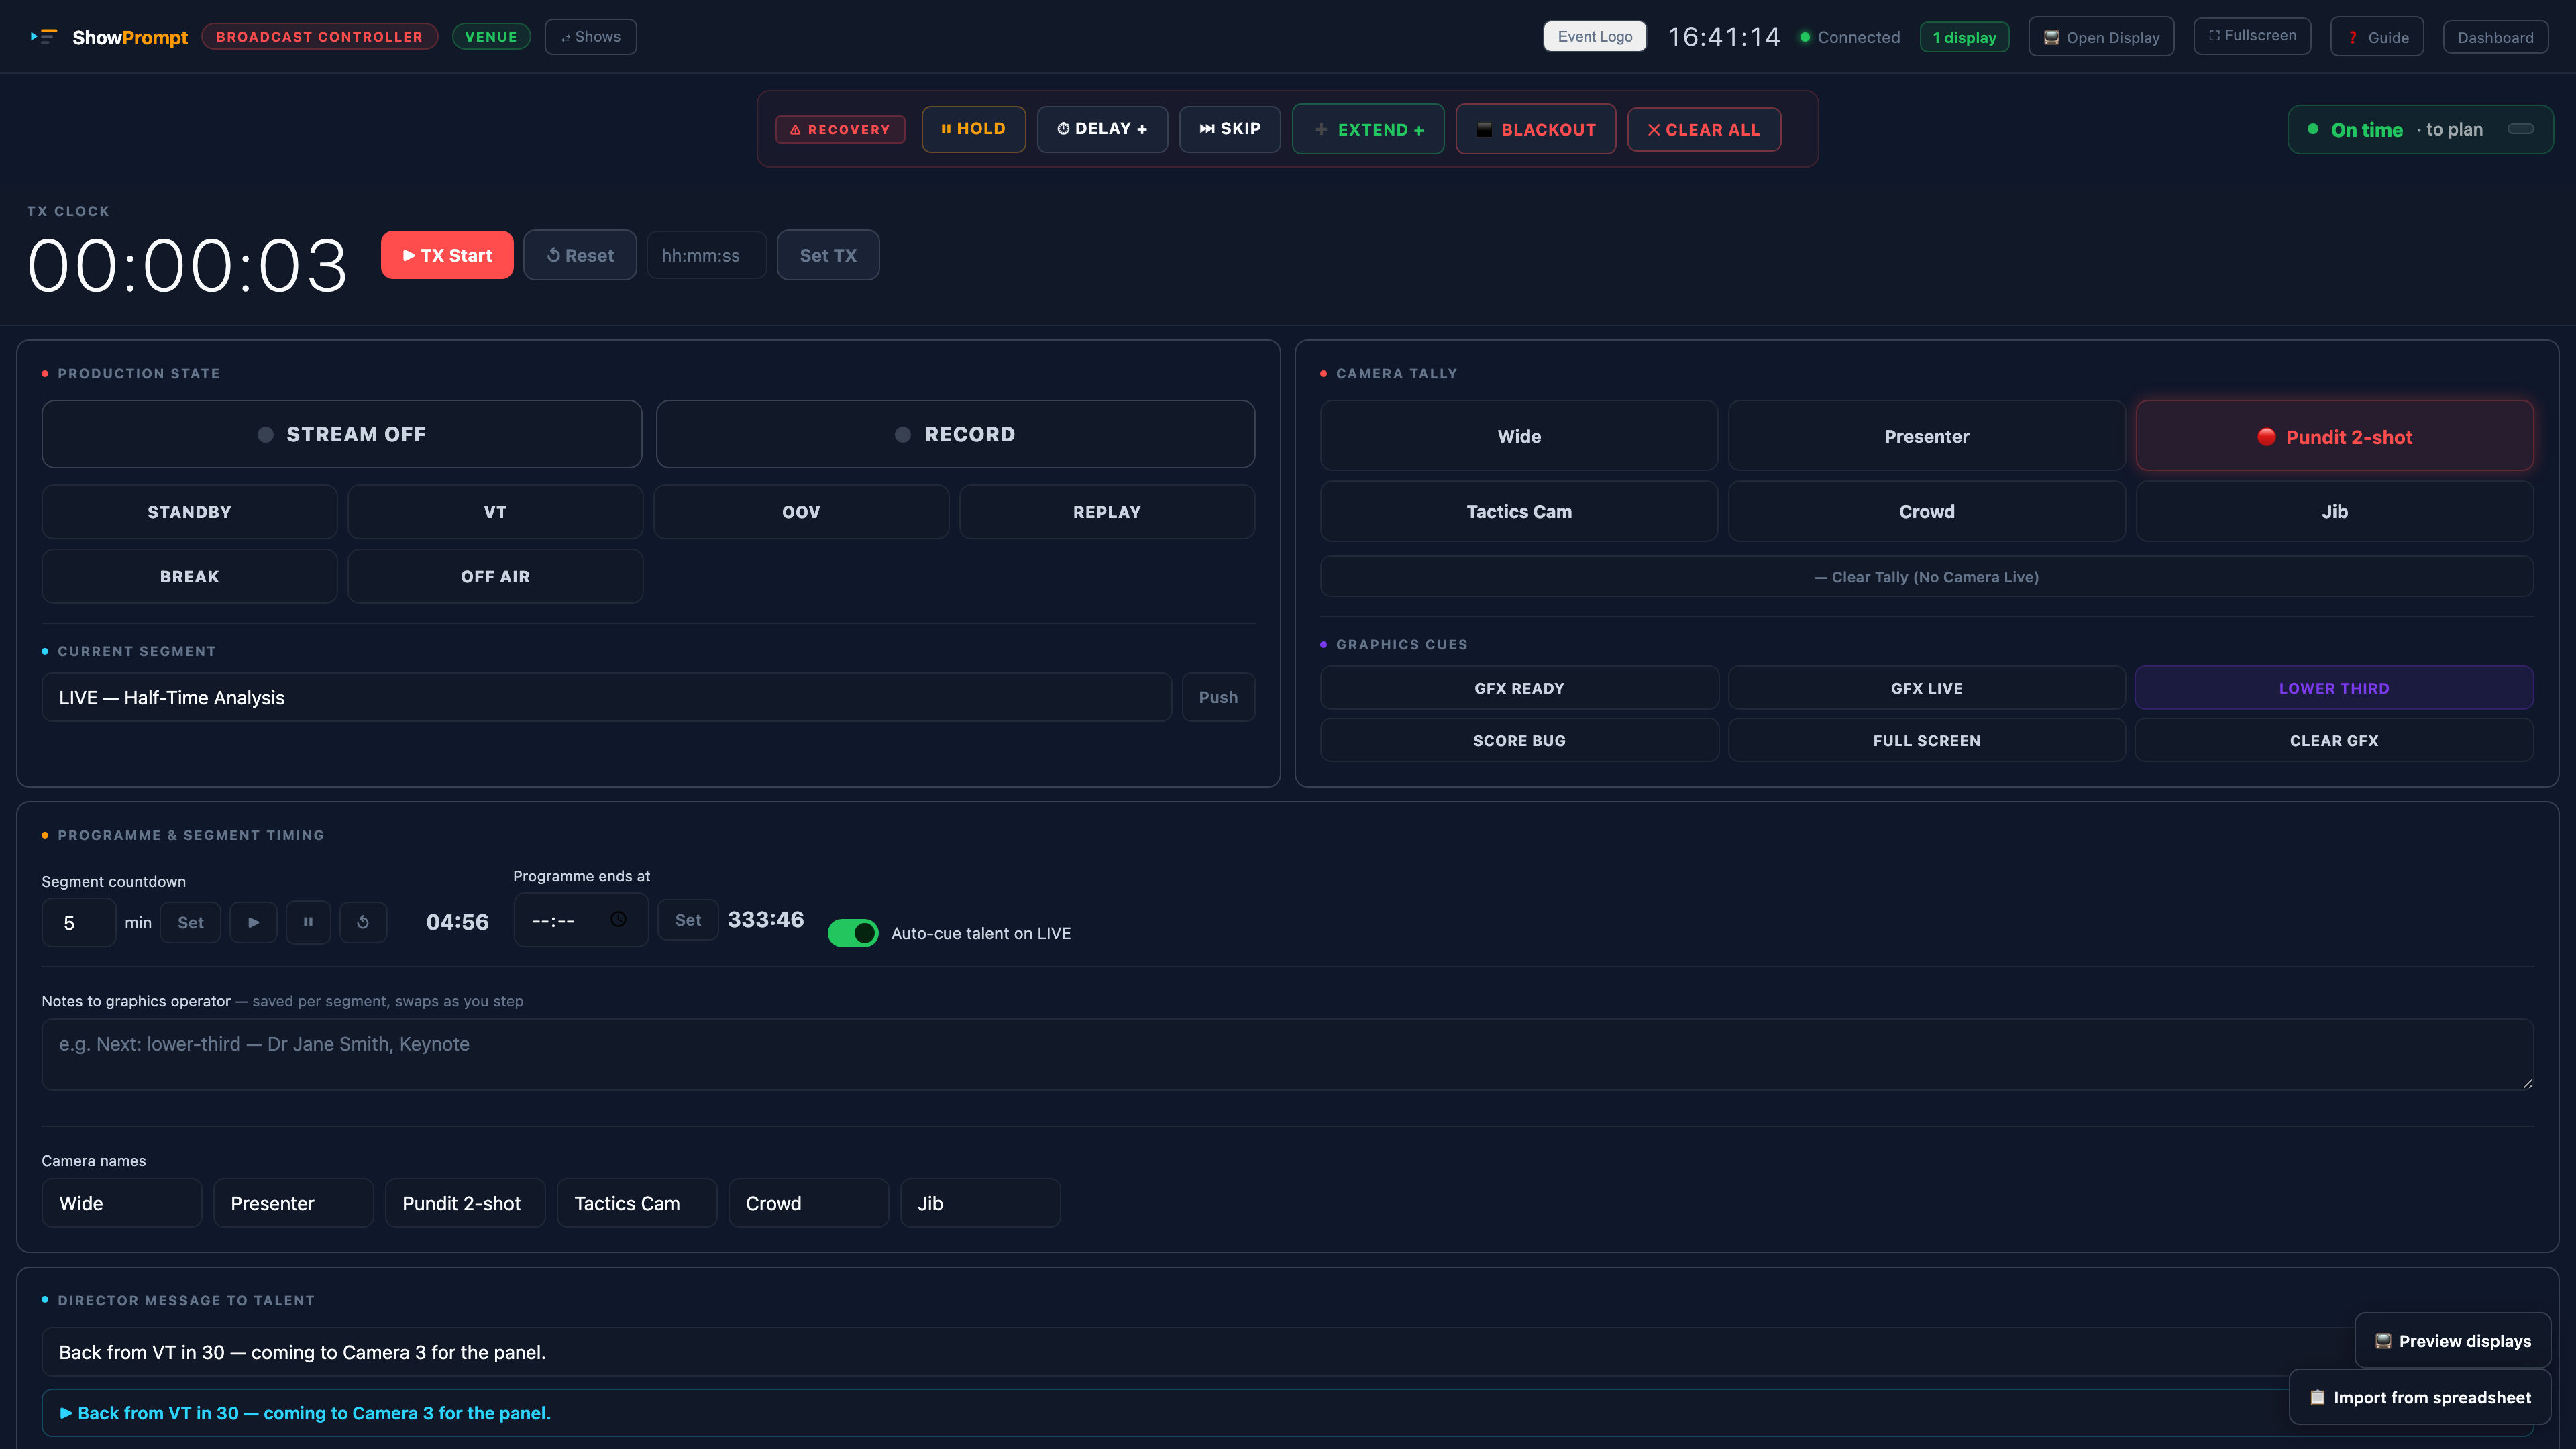
Task: Tally the Crowd camera
Action: [x=1927, y=511]
